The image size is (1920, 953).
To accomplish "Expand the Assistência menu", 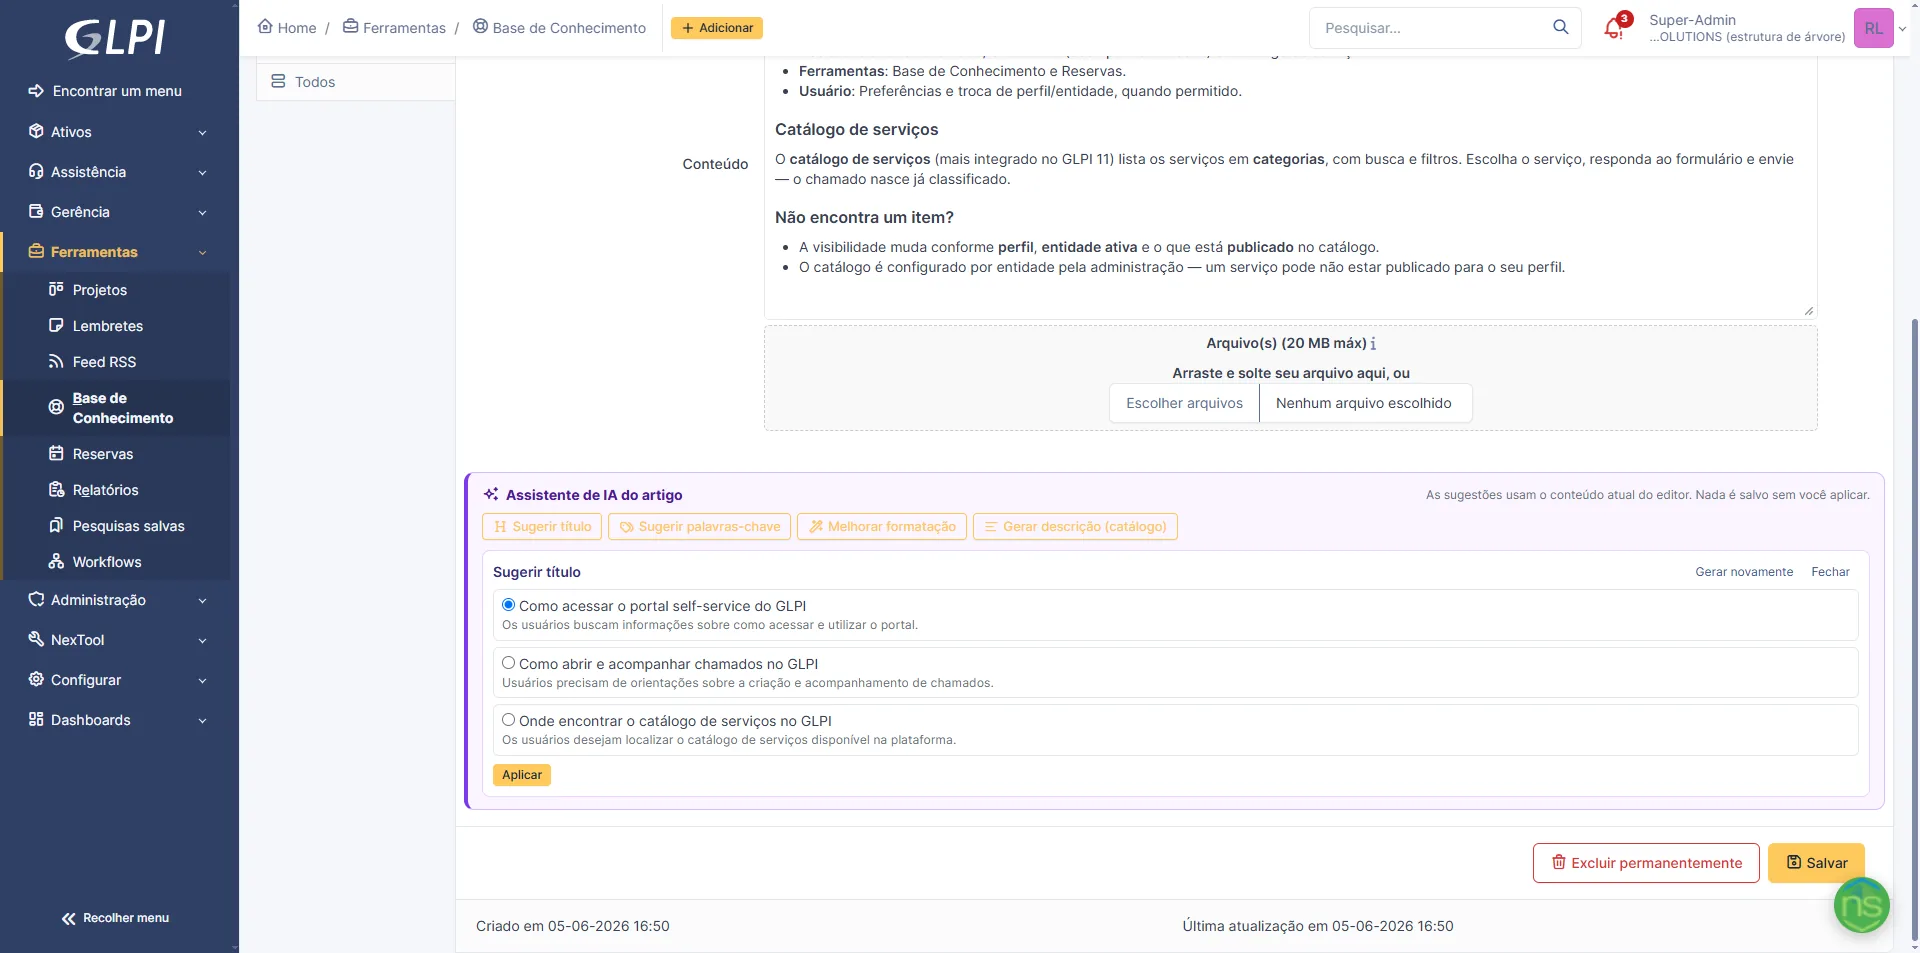I will (x=119, y=172).
